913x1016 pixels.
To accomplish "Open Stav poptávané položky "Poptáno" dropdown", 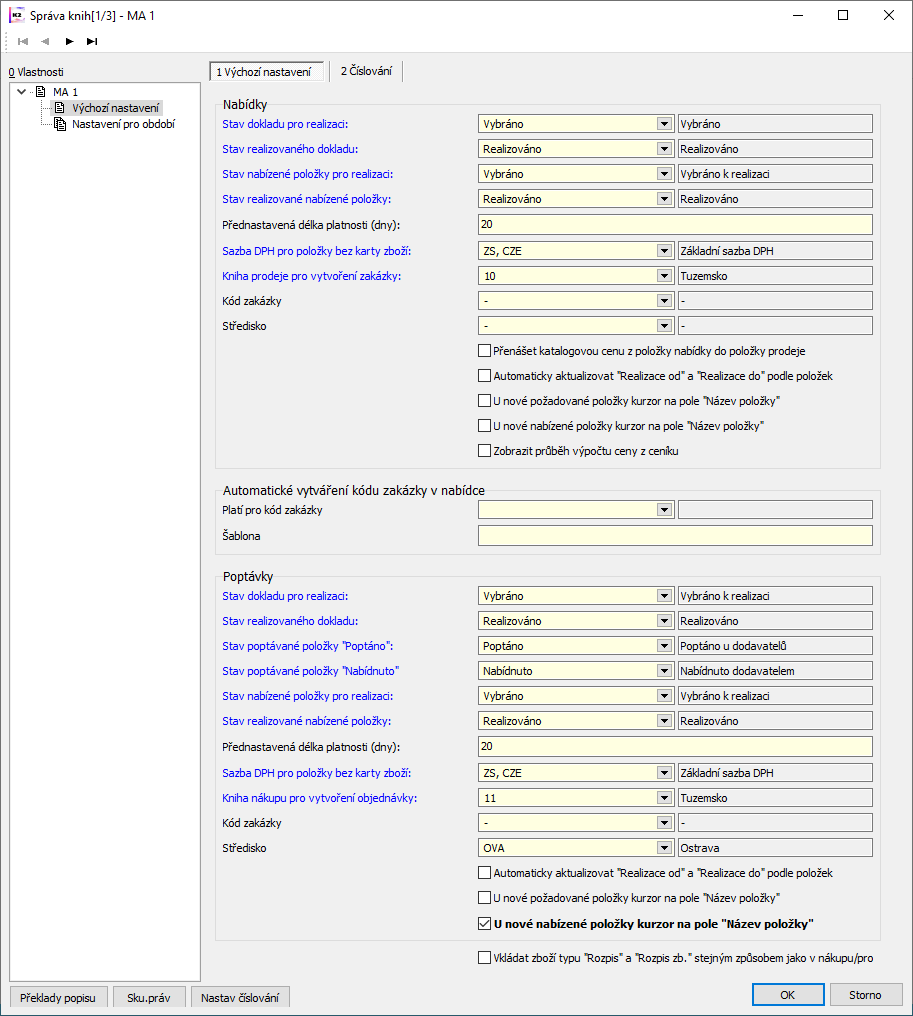I will point(664,646).
